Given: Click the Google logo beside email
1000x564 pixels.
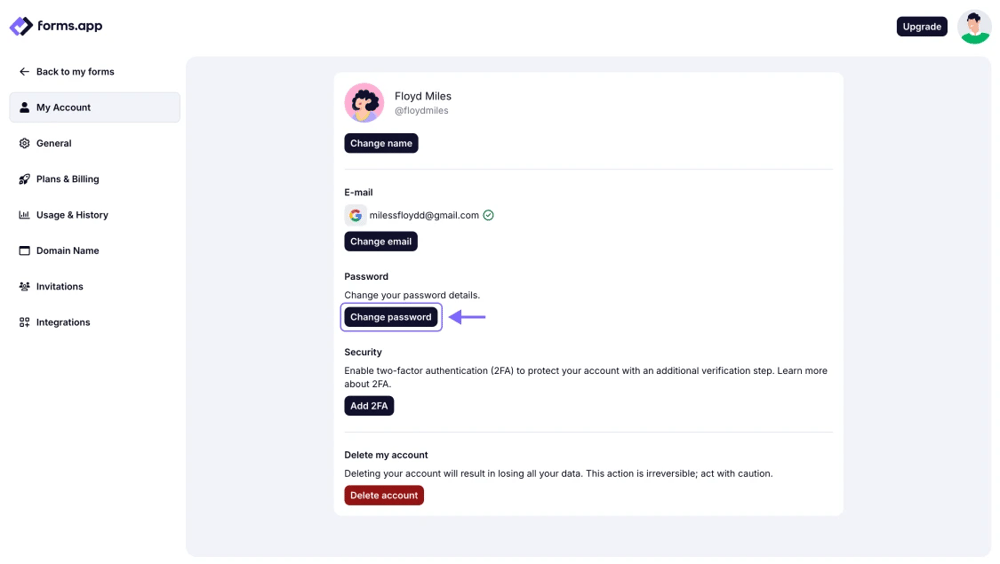Looking at the screenshot, I should [x=355, y=215].
